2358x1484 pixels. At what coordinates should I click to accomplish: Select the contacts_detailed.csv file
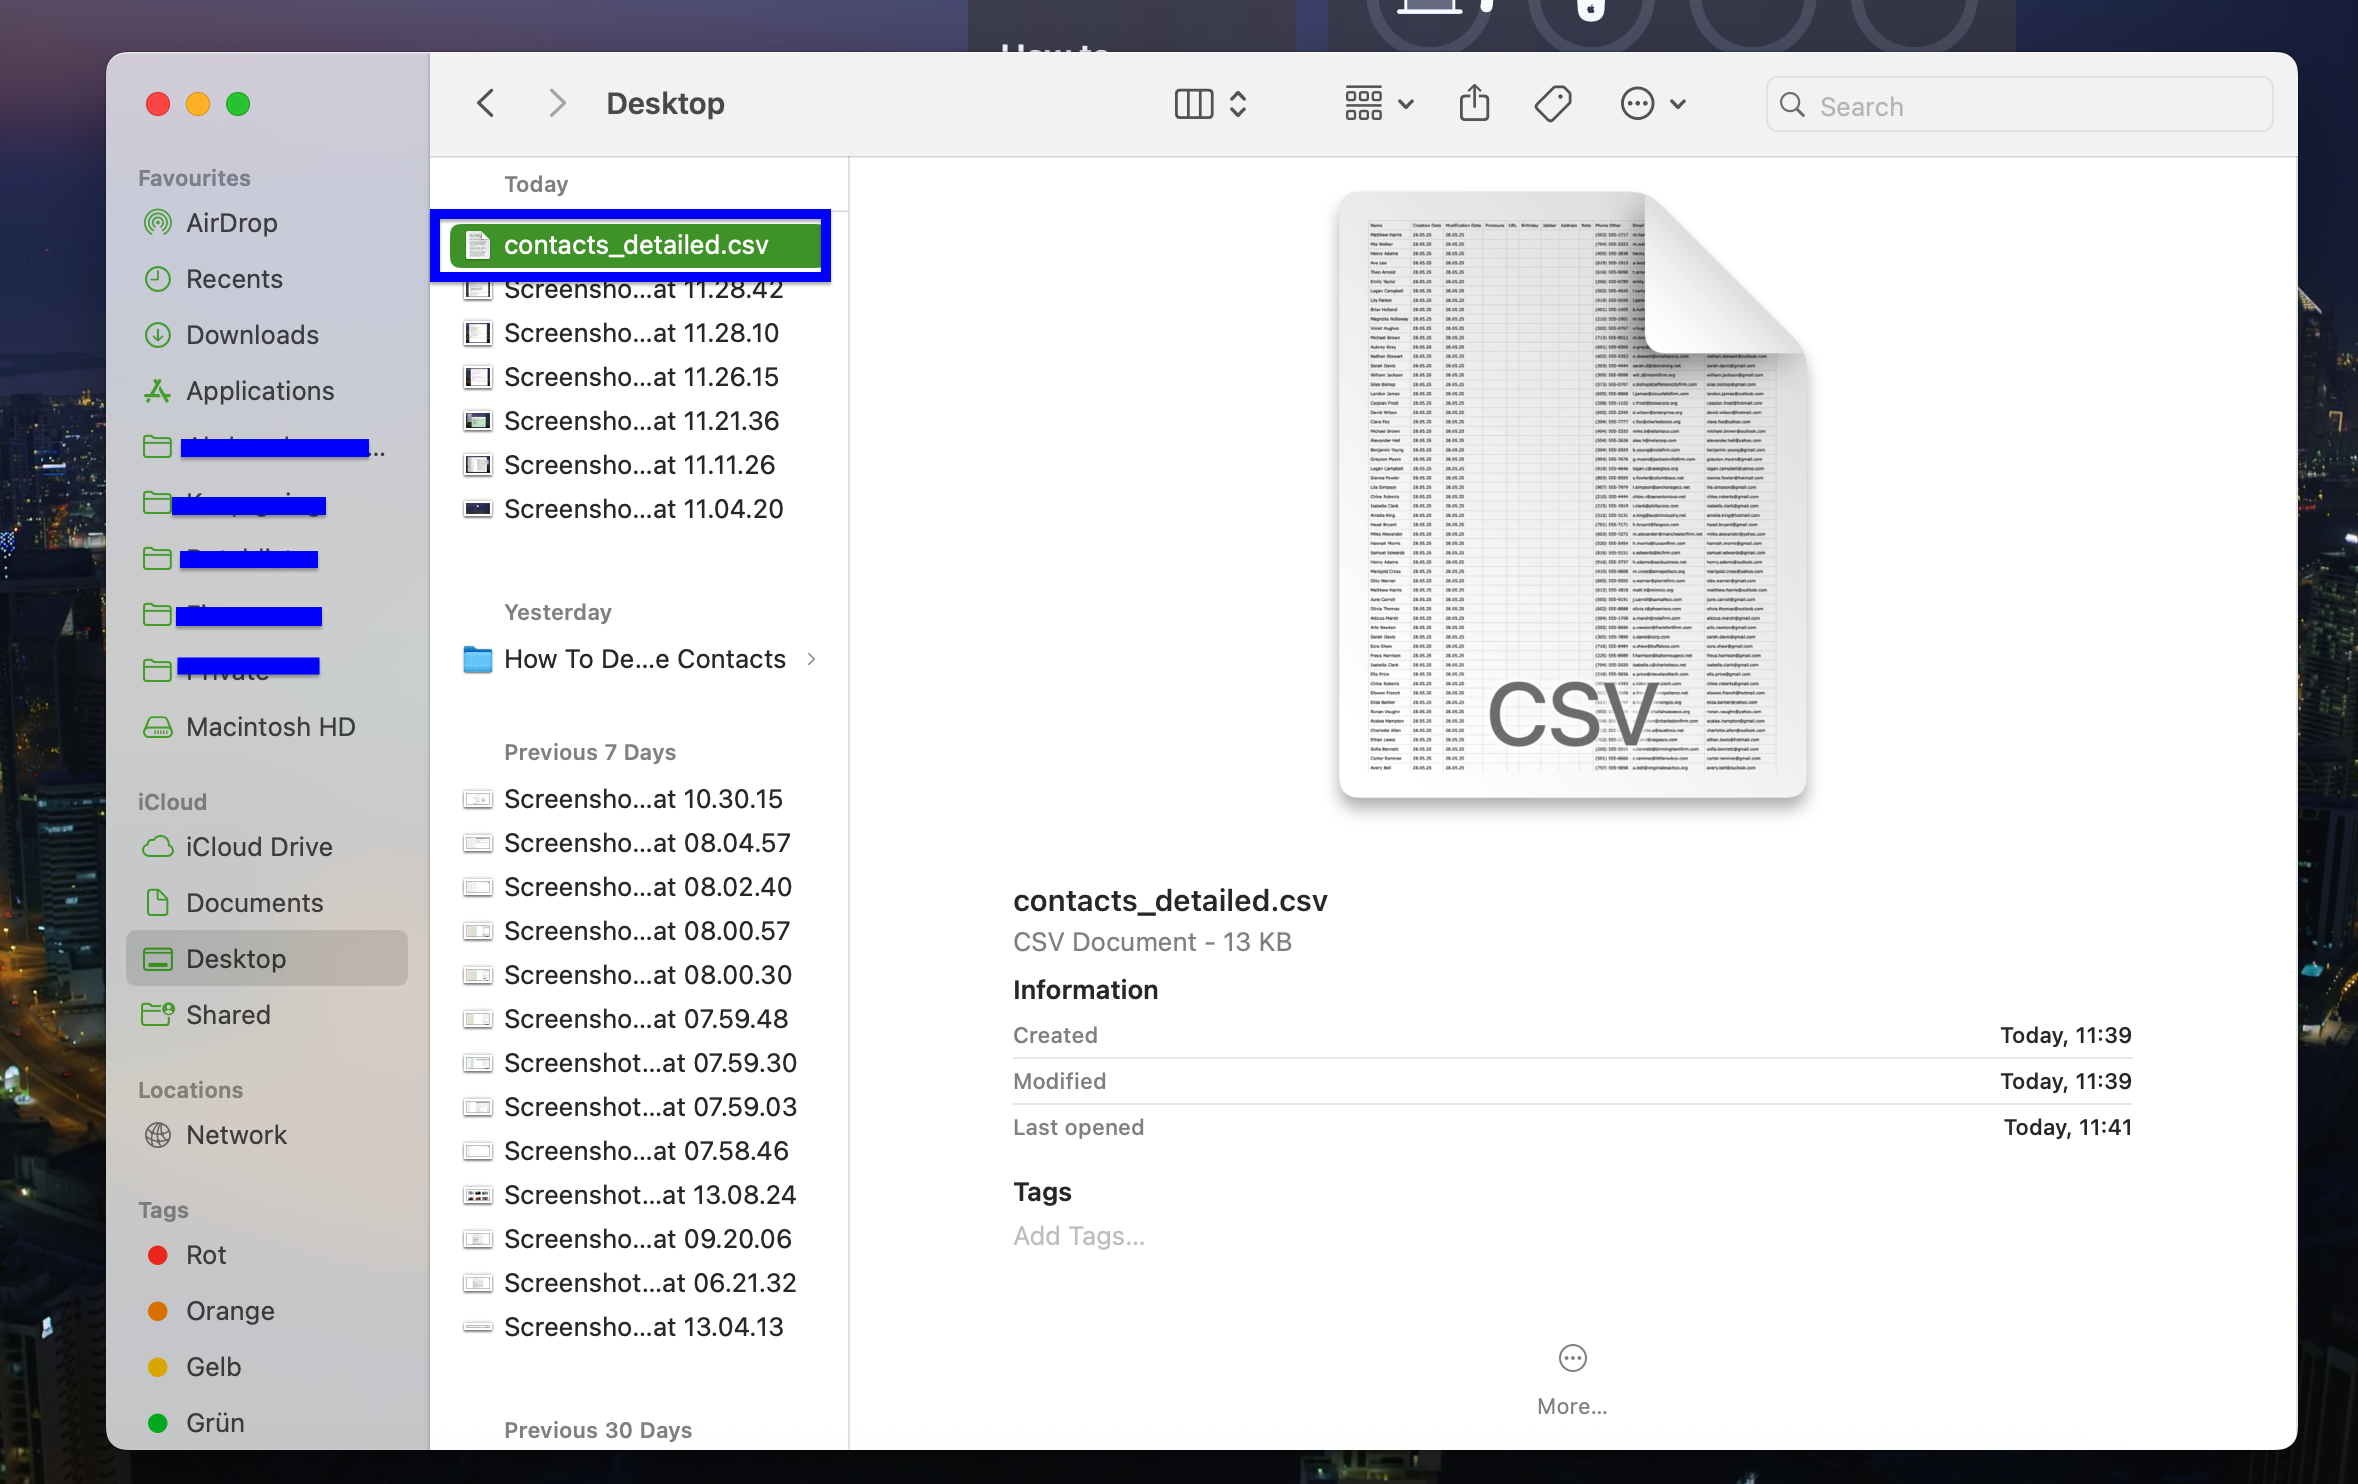coord(636,245)
